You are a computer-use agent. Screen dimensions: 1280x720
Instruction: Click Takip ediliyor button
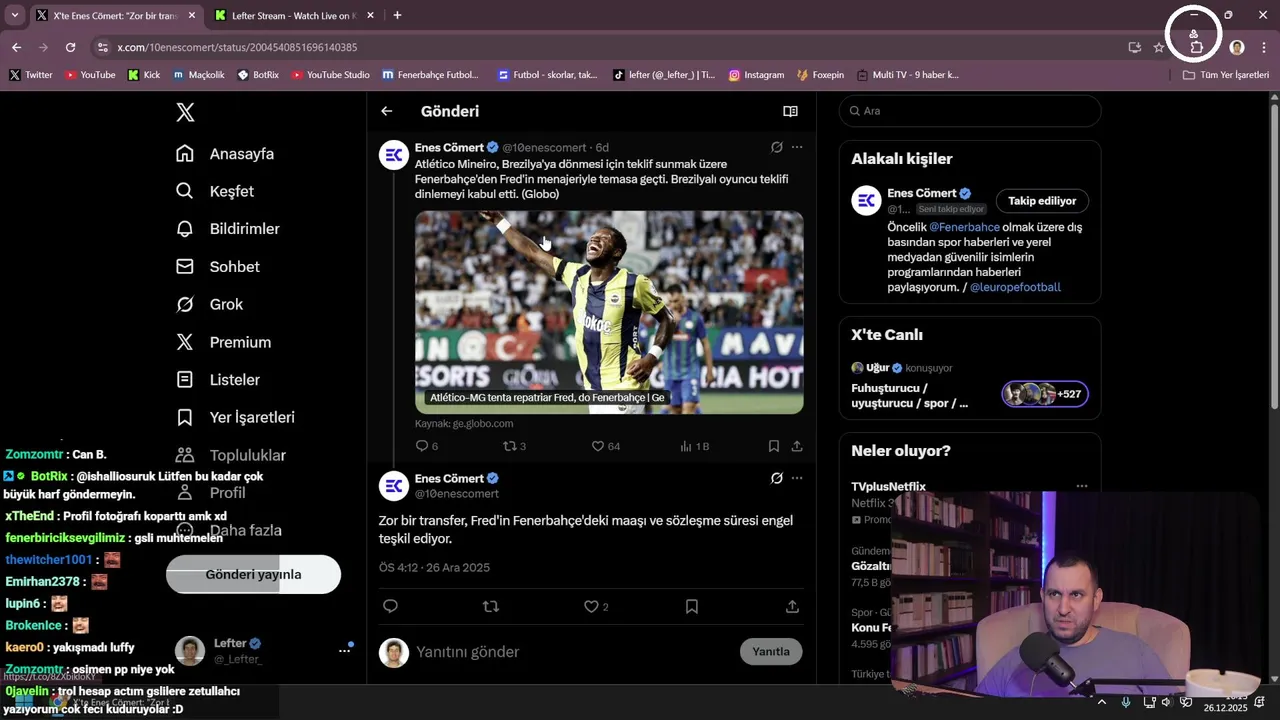pyautogui.click(x=1042, y=201)
